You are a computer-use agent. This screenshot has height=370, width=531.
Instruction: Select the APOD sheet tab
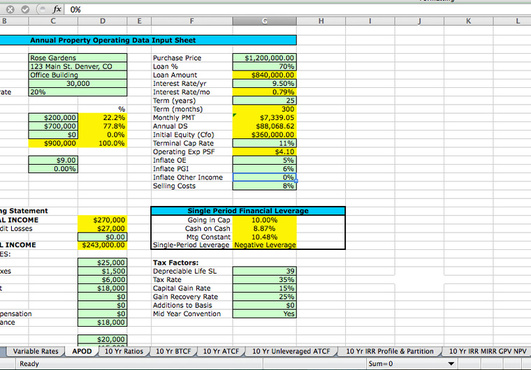point(82,351)
